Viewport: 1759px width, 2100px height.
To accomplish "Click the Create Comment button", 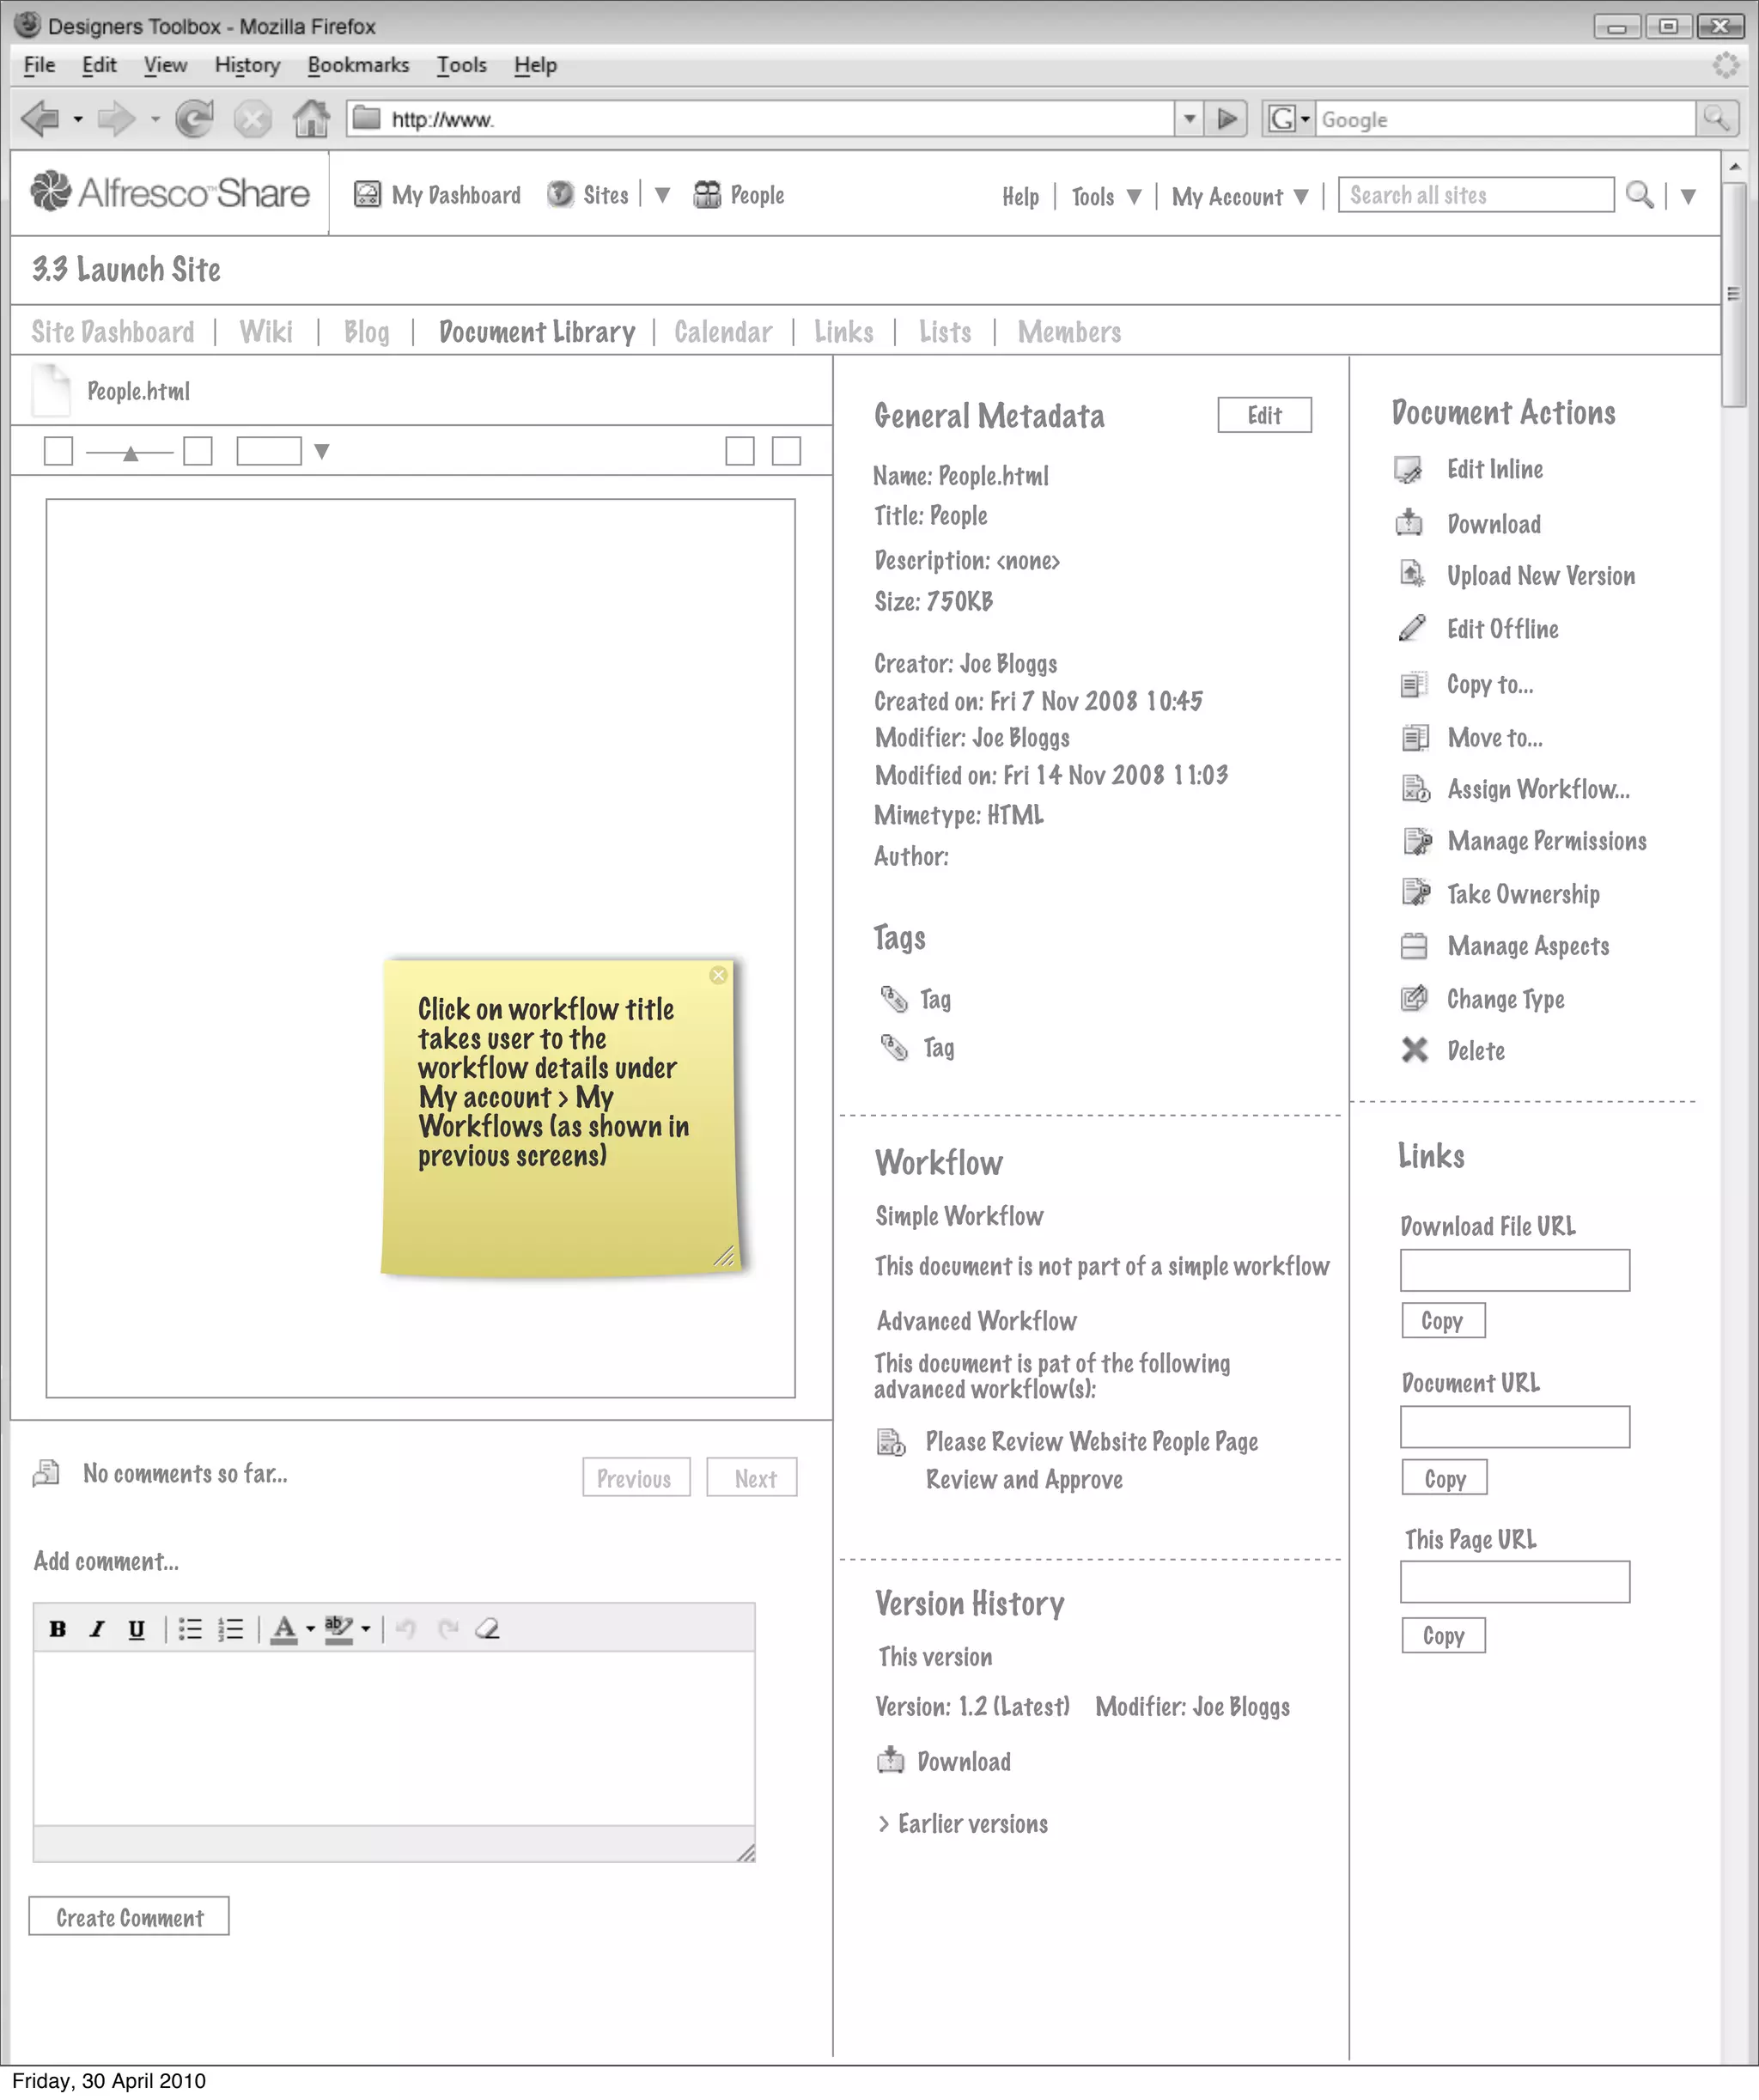I will click(x=129, y=1917).
